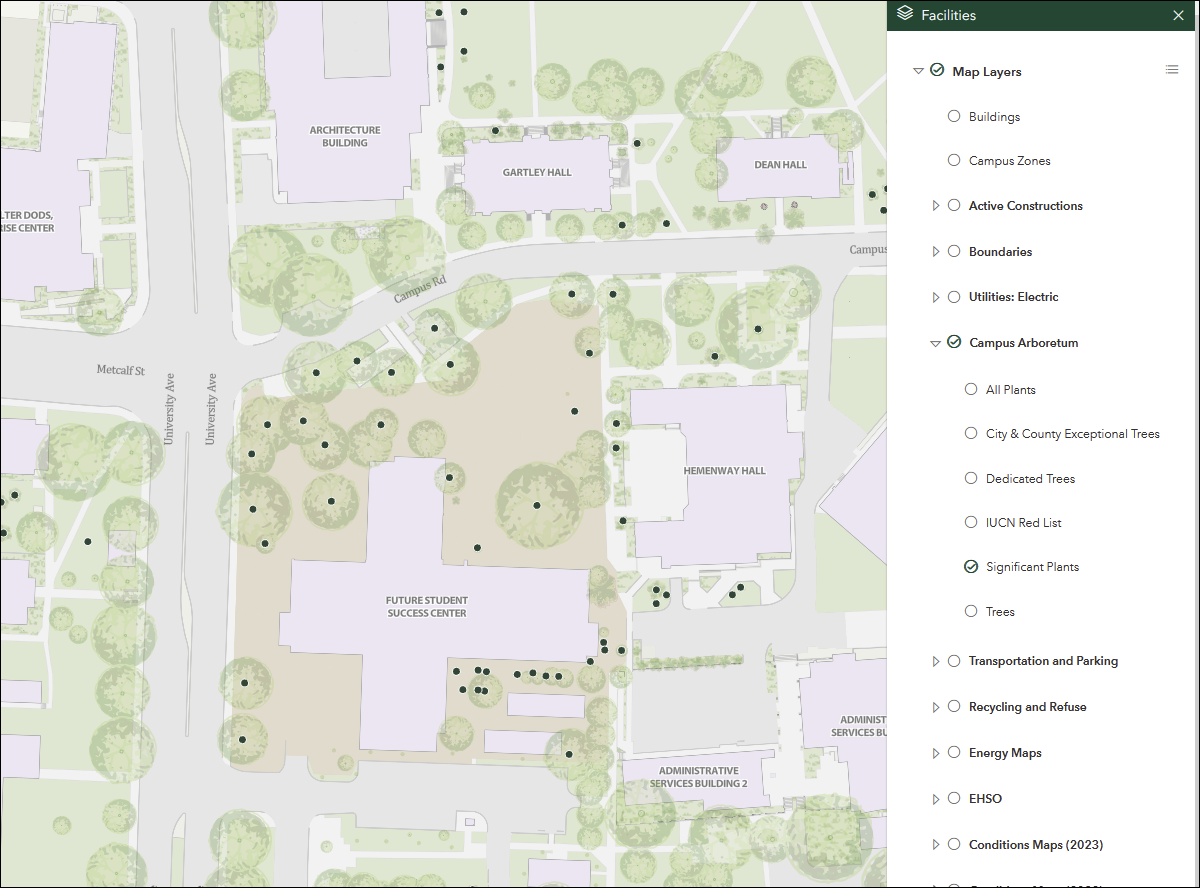Expand the Conditions Maps (2023) group
This screenshot has height=888, width=1200.
click(935, 844)
